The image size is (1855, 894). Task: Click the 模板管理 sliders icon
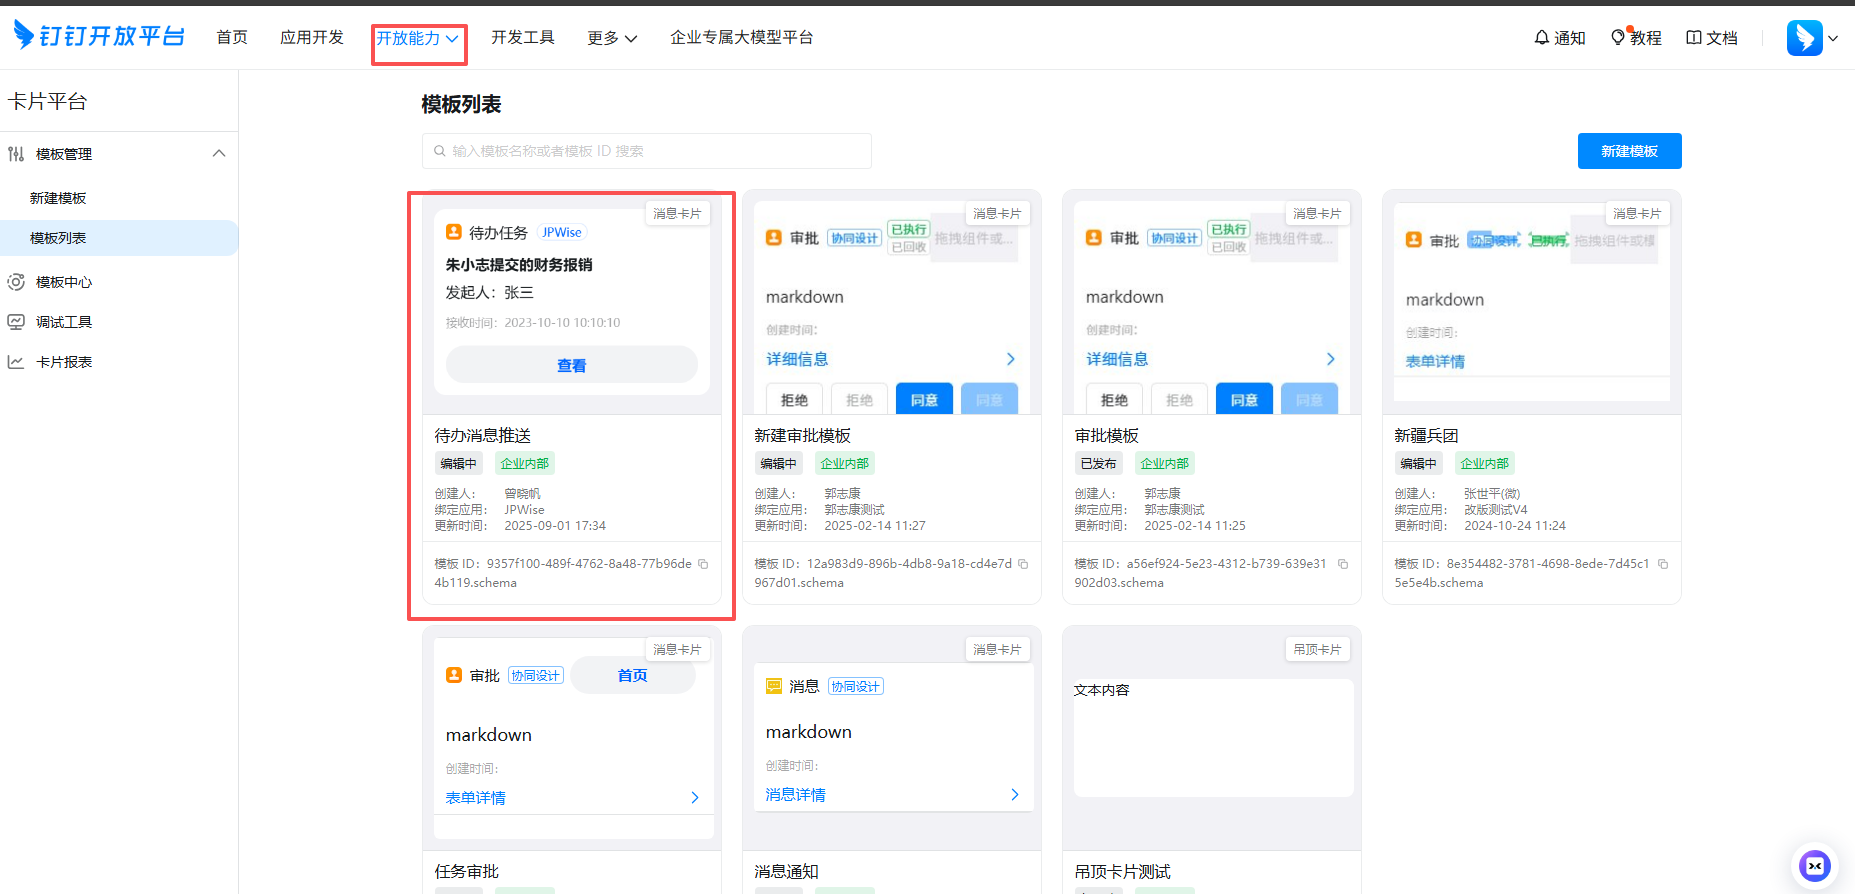16,154
